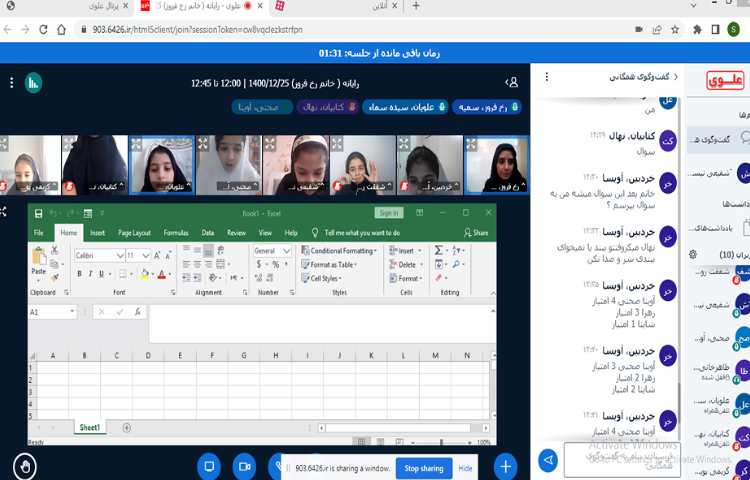Toggle the webcam camera button
The height and width of the screenshot is (480, 750).
[244, 466]
